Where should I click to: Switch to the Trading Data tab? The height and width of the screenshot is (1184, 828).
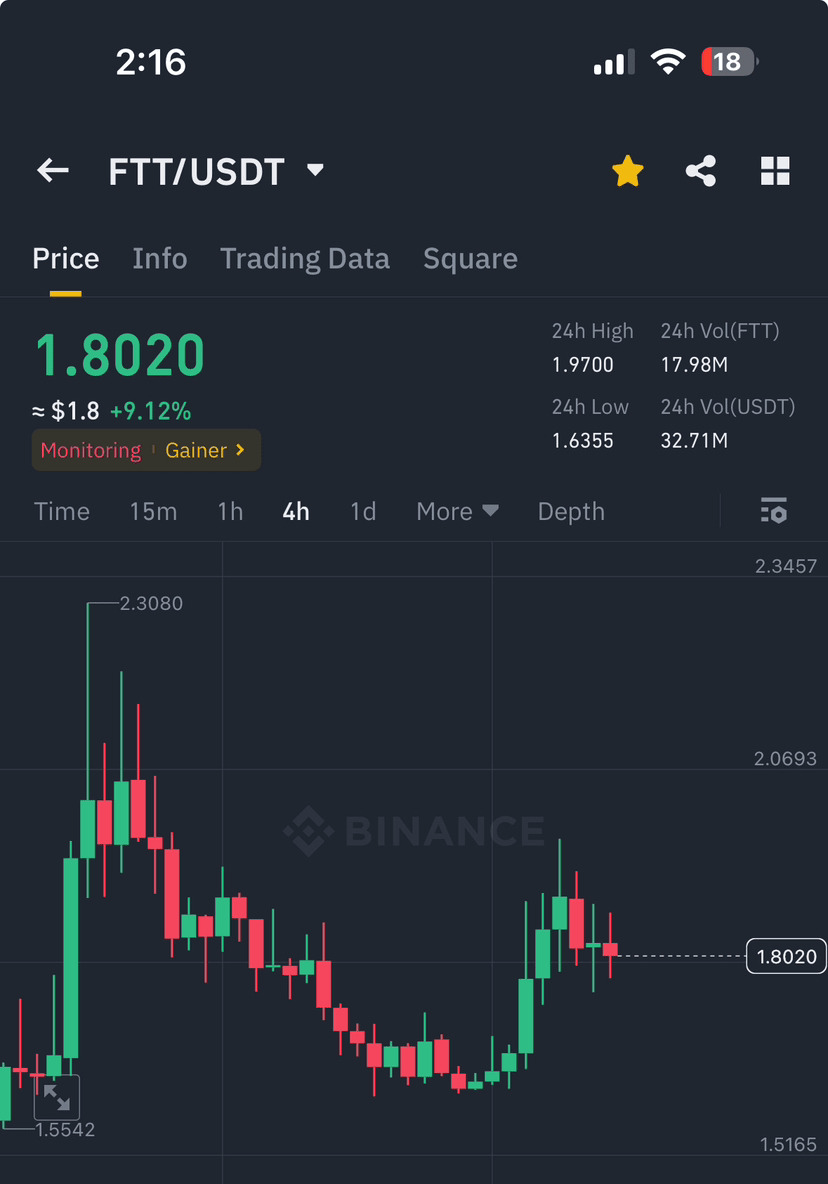[305, 259]
